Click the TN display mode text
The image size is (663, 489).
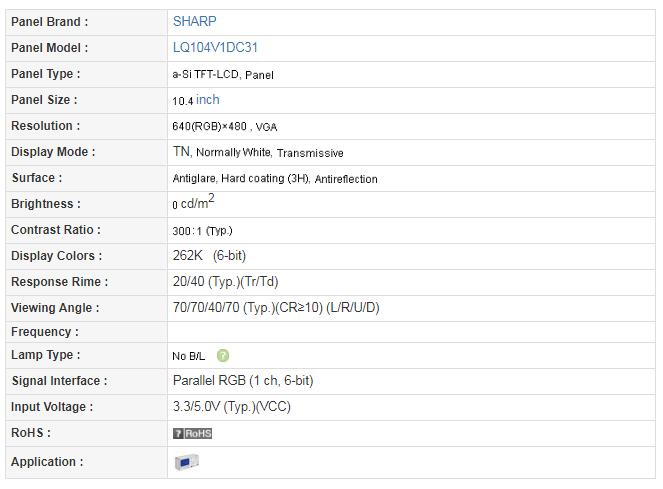pyautogui.click(x=181, y=151)
